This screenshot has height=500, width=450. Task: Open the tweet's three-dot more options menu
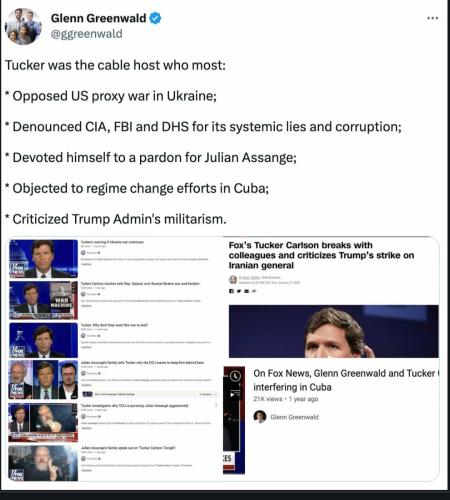click(432, 18)
